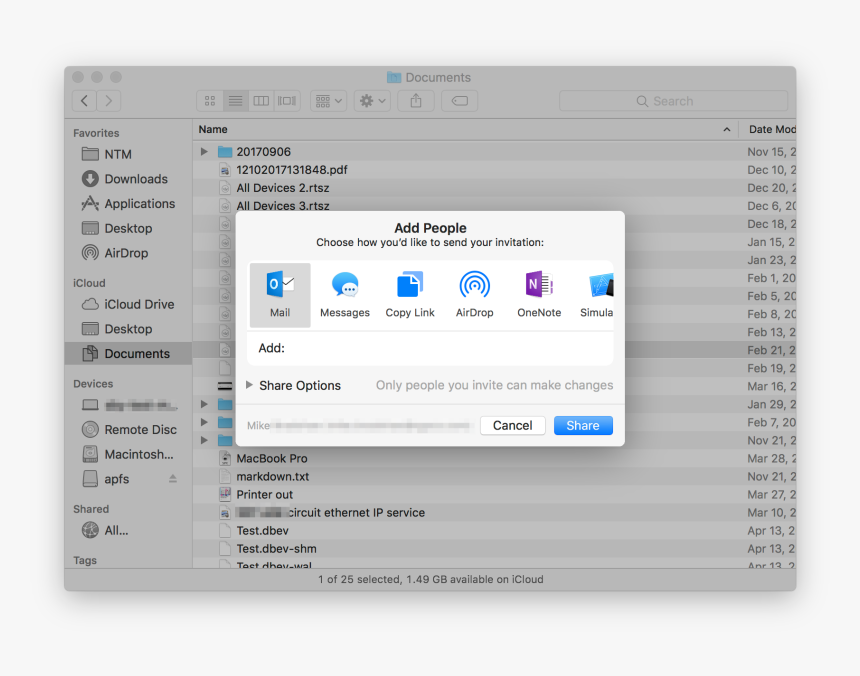Switch Finder to column view
Image resolution: width=860 pixels, height=676 pixels.
261,101
